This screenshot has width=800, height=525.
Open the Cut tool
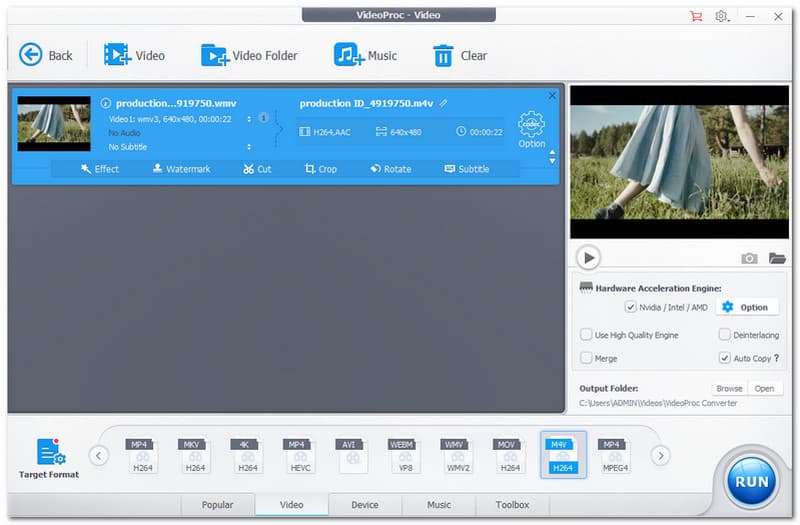pos(257,169)
